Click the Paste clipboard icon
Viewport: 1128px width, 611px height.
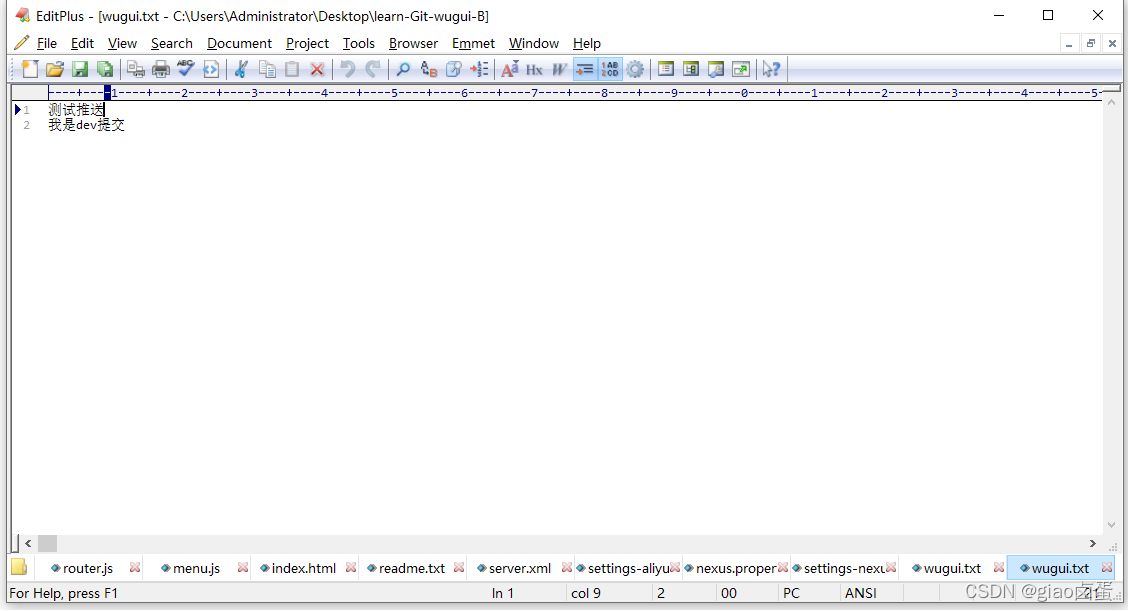click(291, 69)
